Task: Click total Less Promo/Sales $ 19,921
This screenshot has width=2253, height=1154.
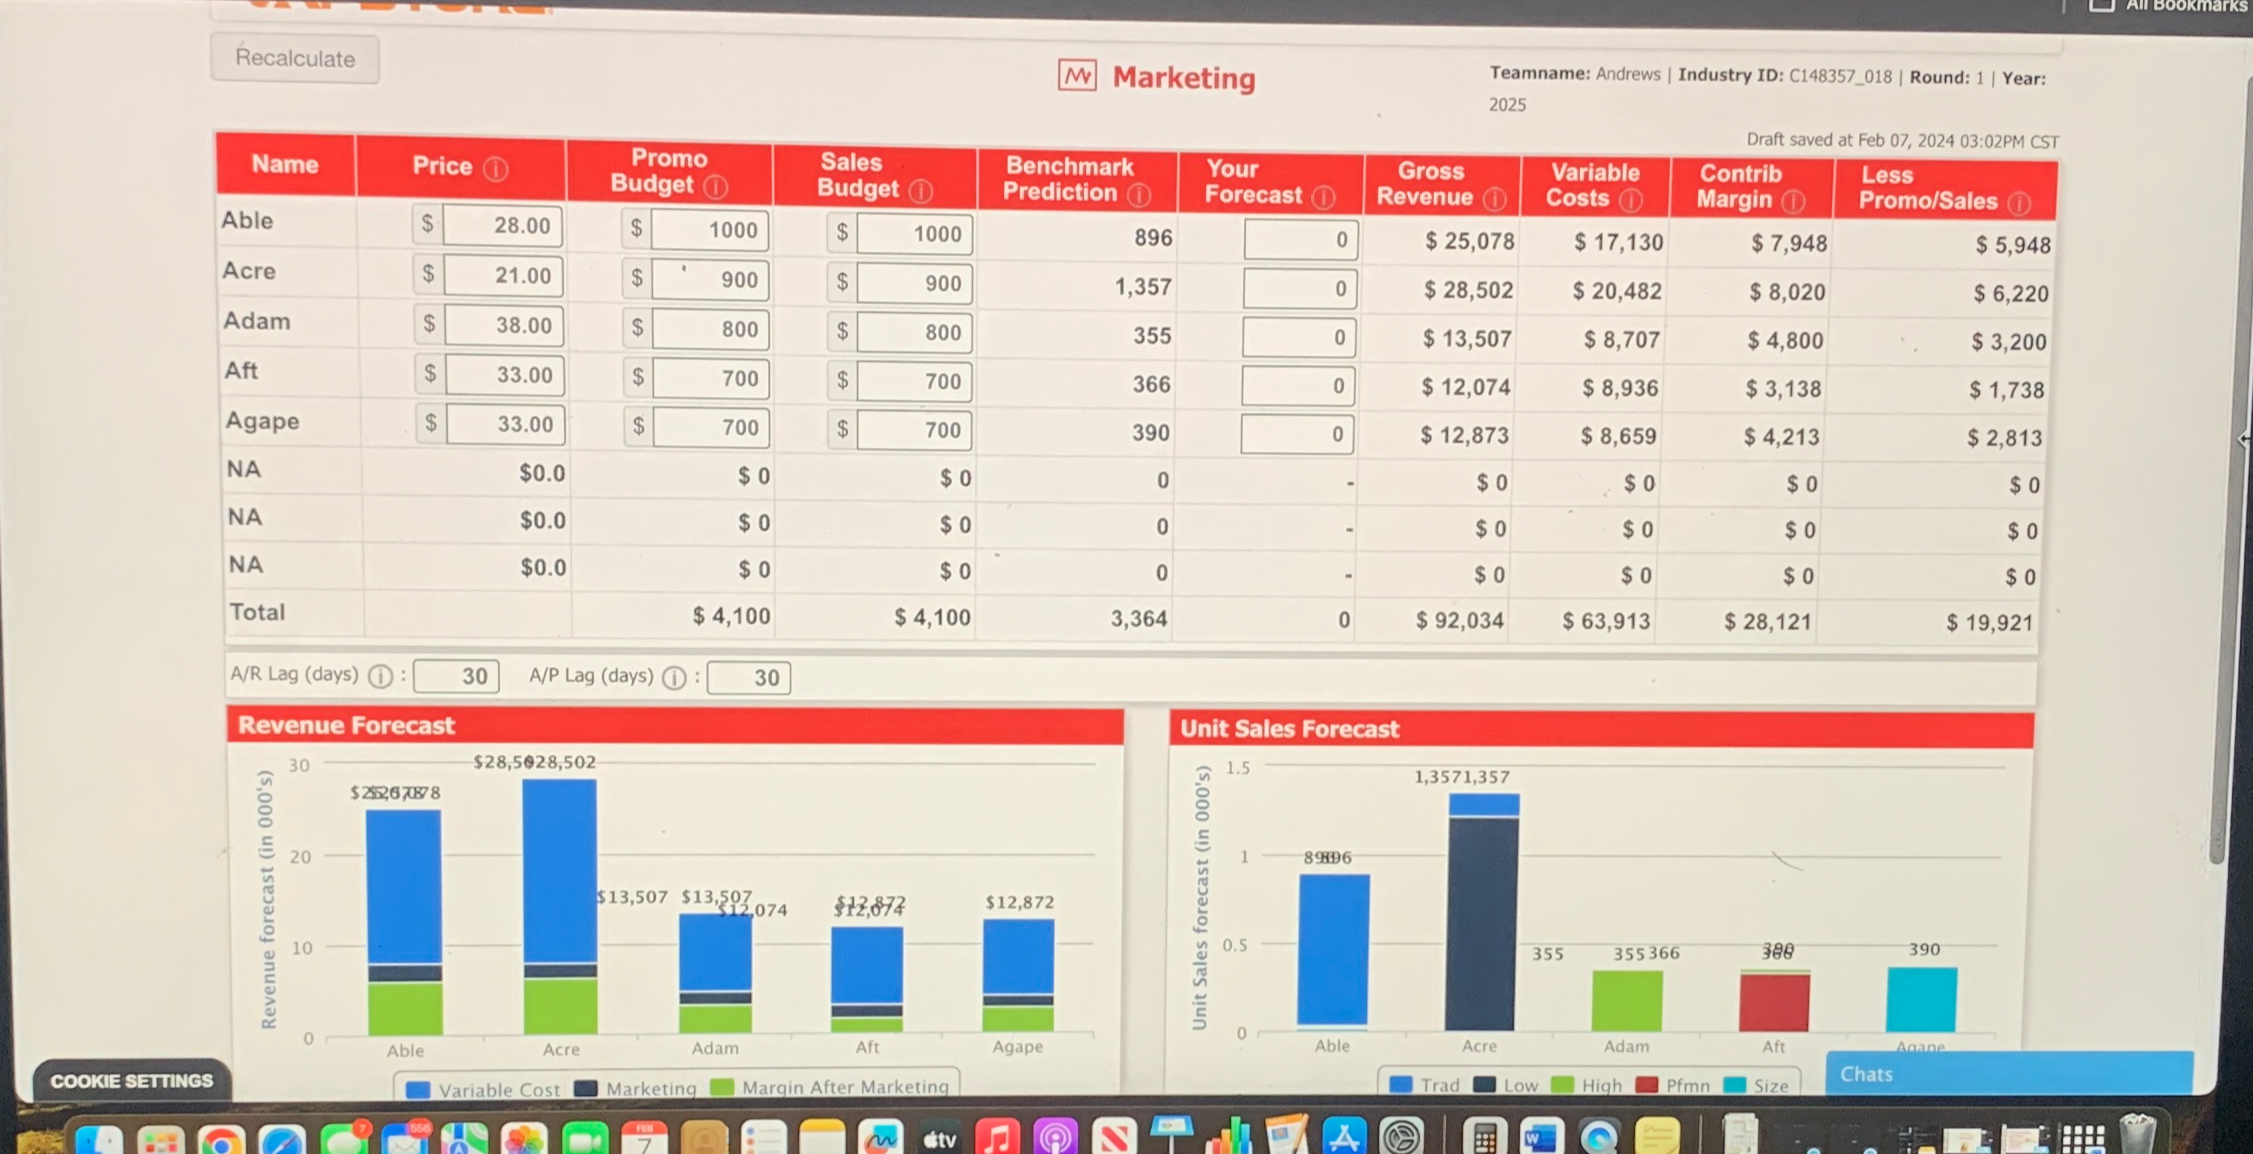Action: (x=1989, y=623)
